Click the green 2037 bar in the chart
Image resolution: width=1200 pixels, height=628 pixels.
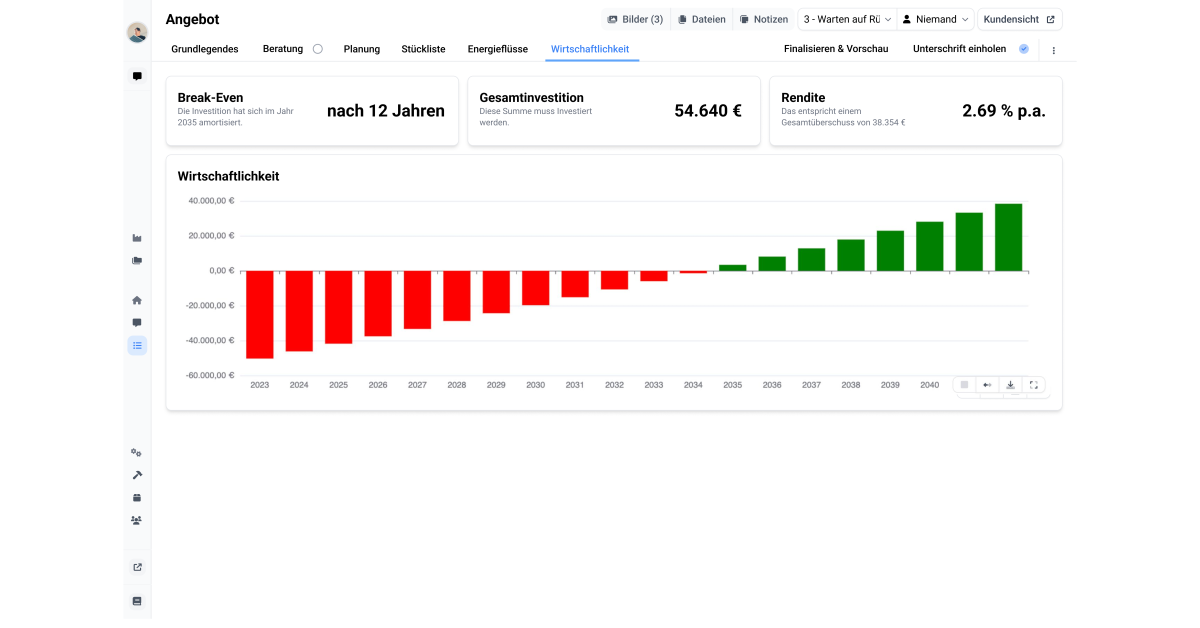click(812, 259)
